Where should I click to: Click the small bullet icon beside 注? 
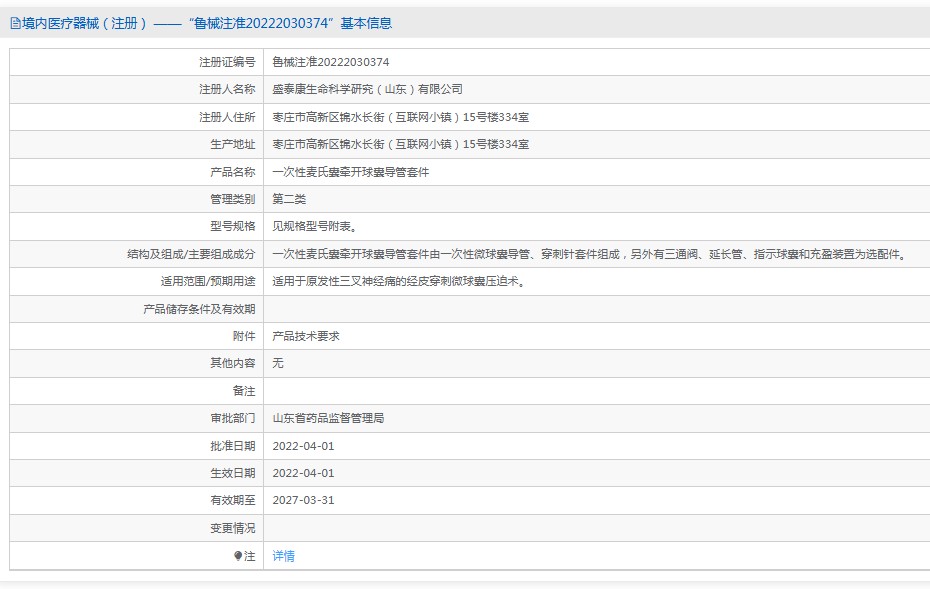coord(238,556)
